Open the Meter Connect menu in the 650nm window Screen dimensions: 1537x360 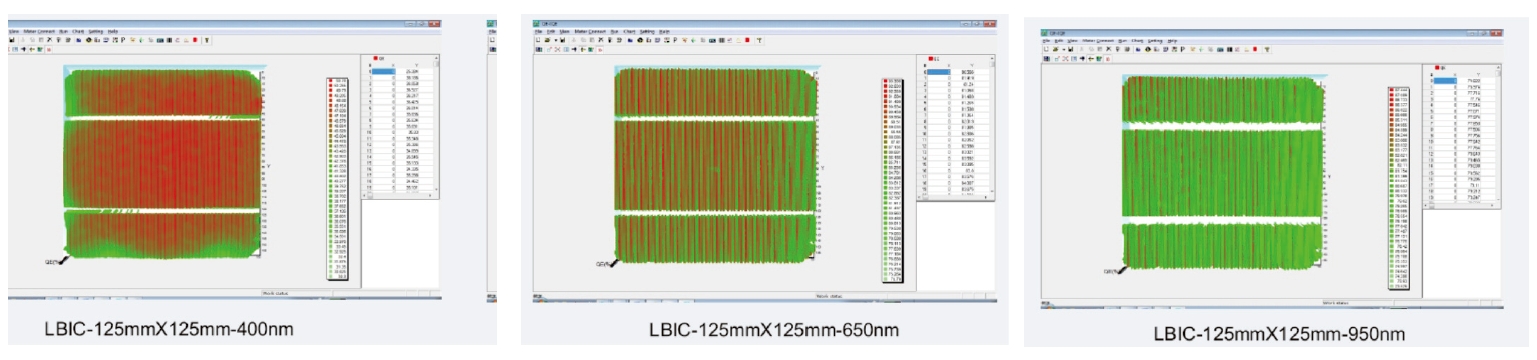pyautogui.click(x=590, y=32)
